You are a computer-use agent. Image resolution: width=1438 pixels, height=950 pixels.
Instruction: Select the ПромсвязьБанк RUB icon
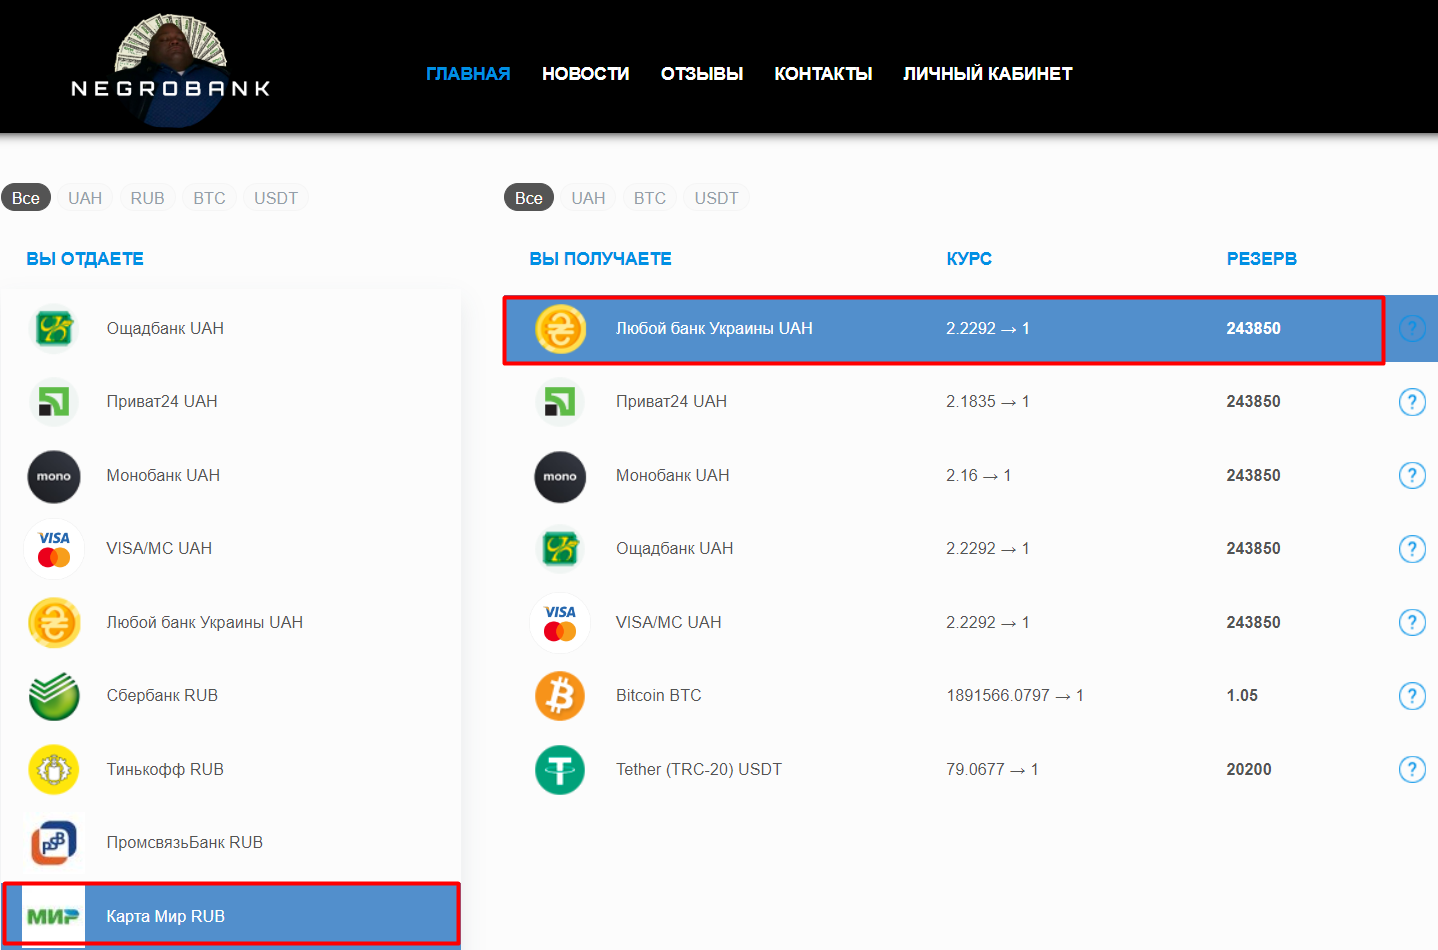tap(54, 842)
